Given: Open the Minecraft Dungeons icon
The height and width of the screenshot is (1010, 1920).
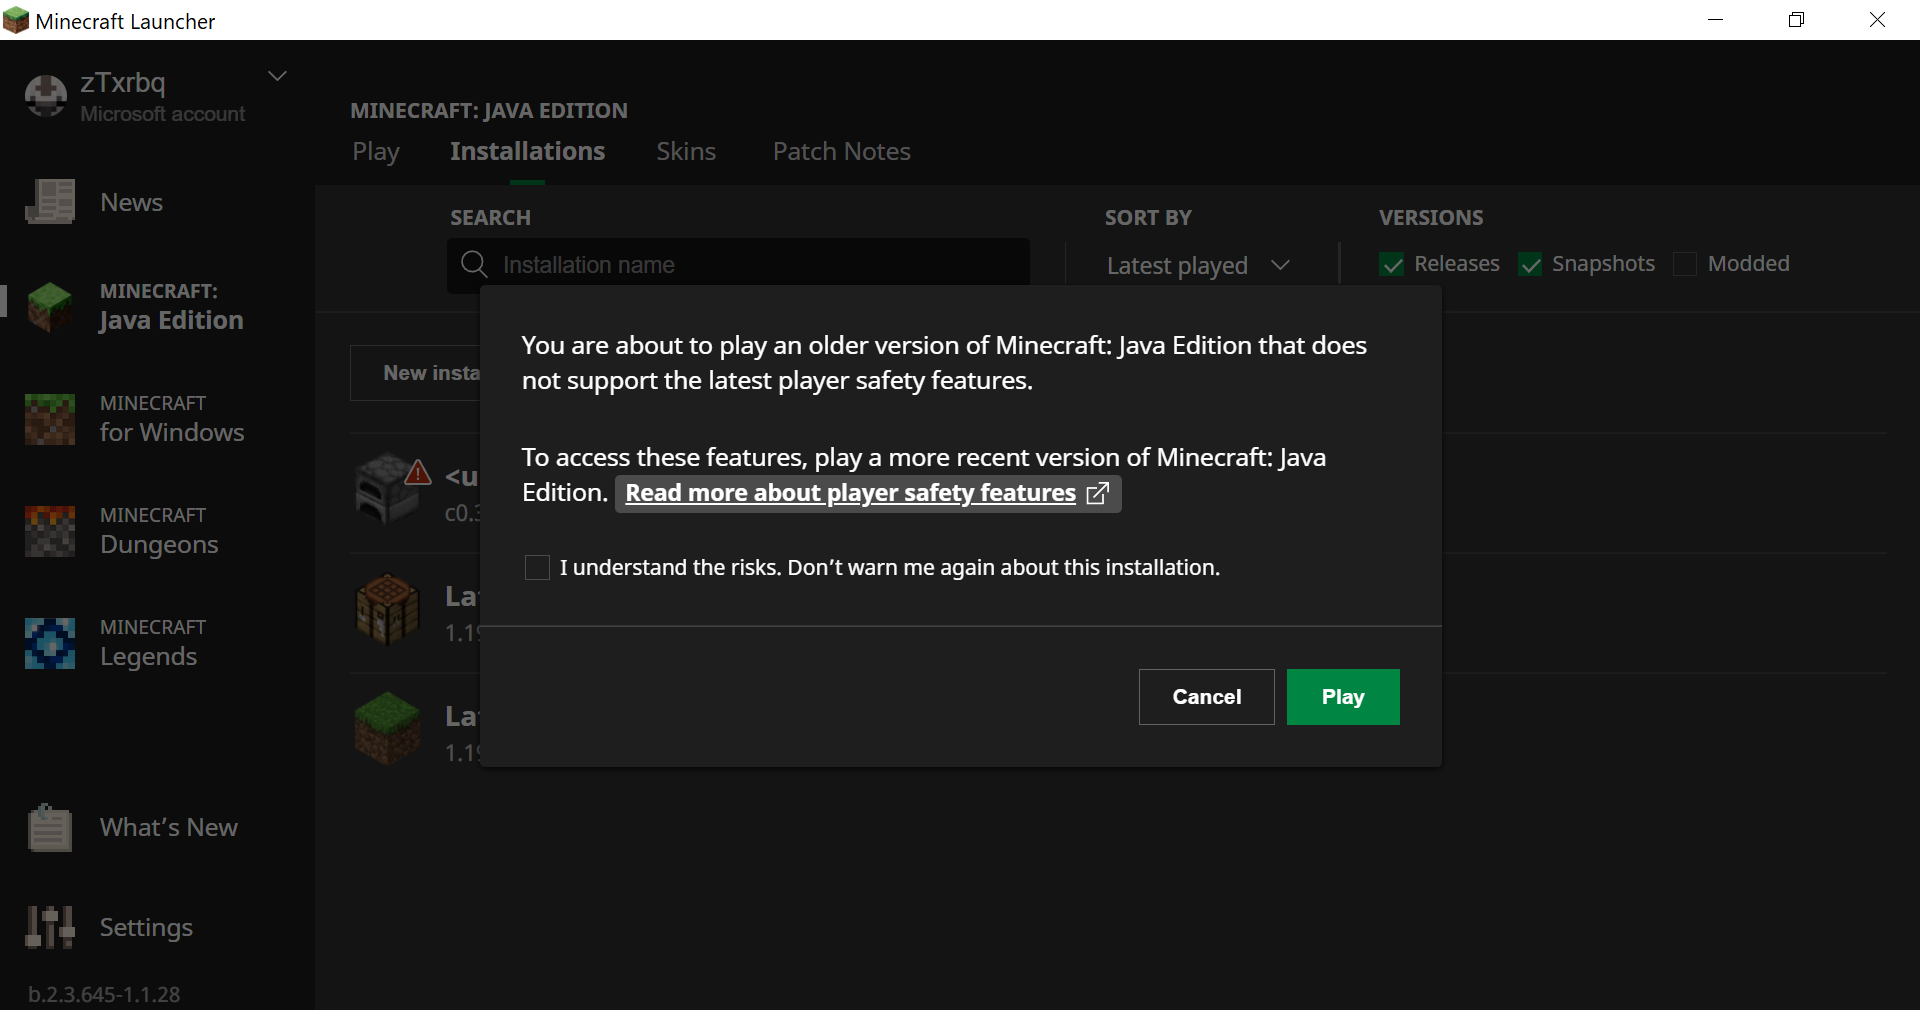Looking at the screenshot, I should click(50, 531).
